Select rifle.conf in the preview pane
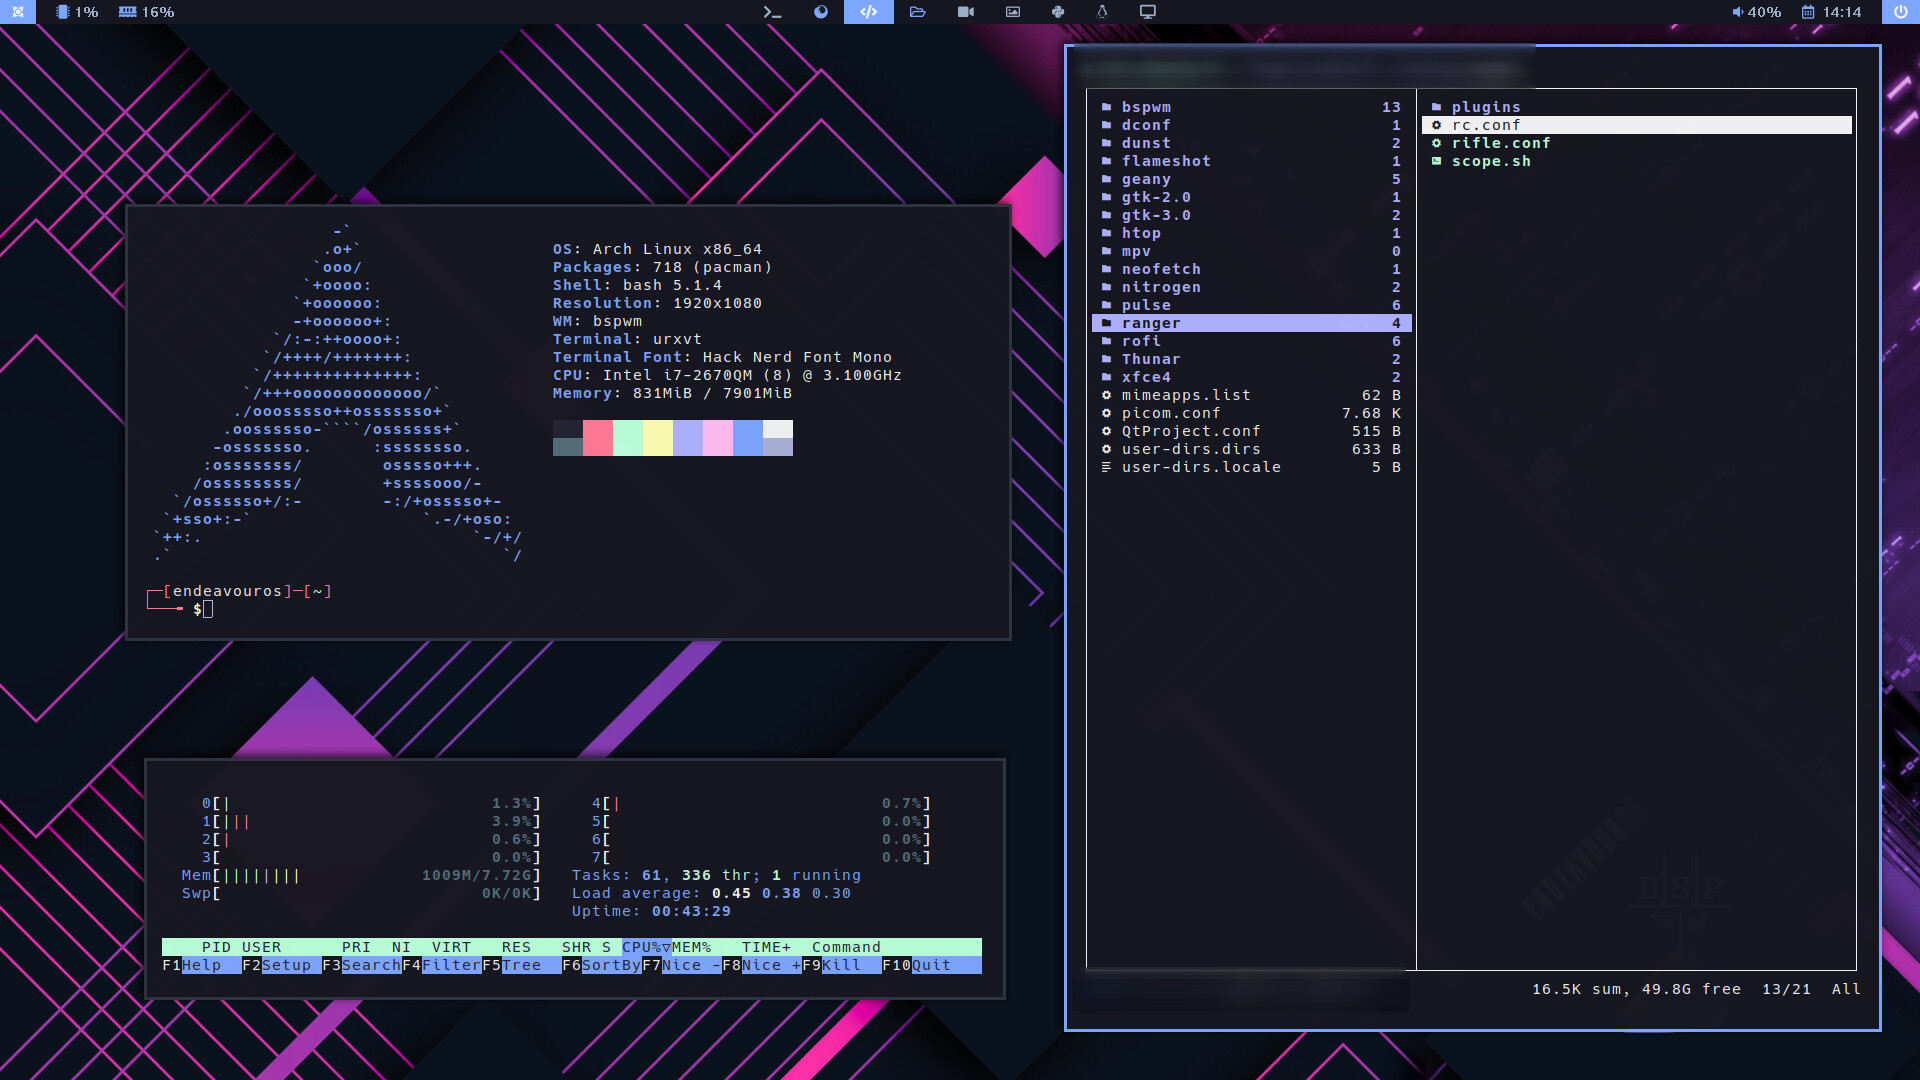Viewport: 1920px width, 1080px height. (x=1637, y=143)
